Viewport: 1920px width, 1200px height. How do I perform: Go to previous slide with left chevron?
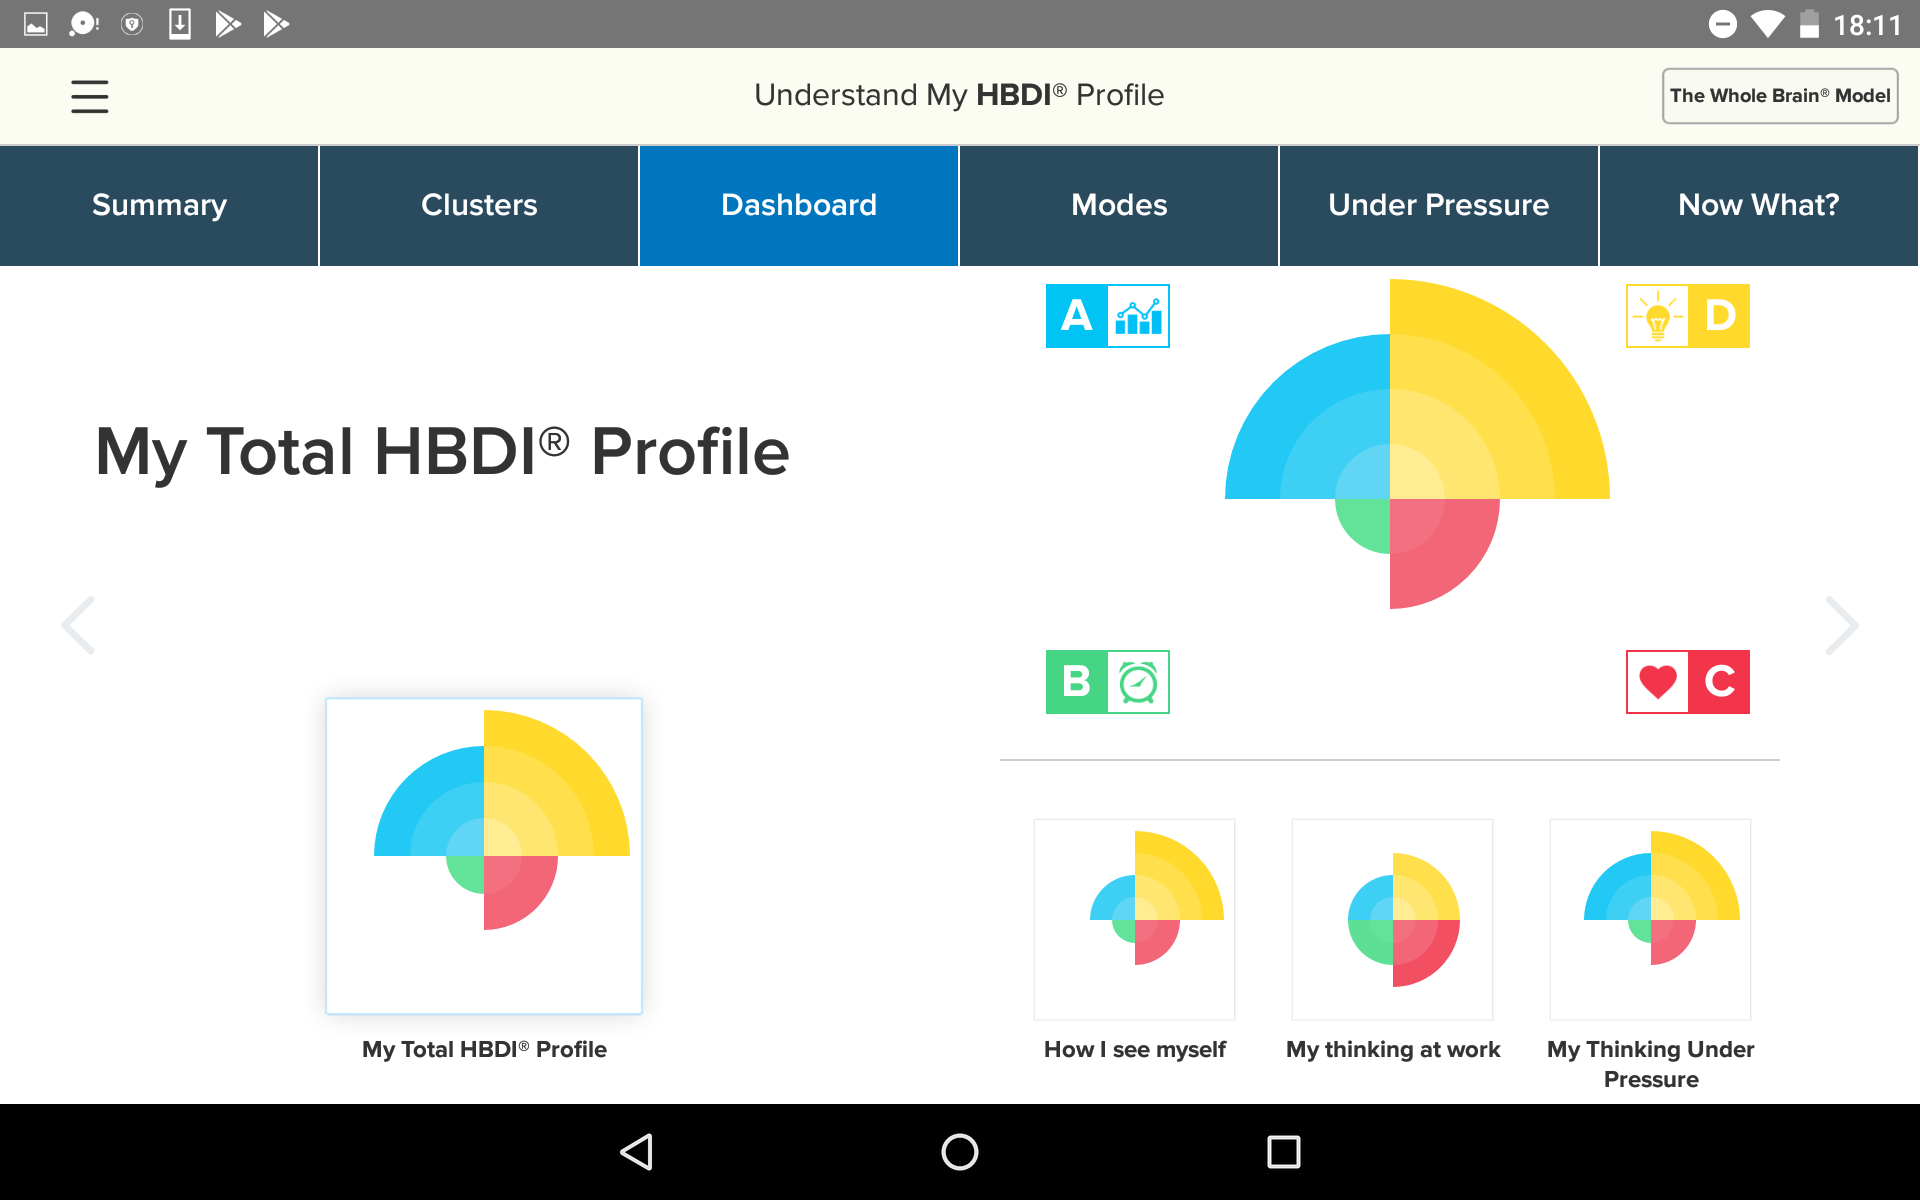point(79,626)
